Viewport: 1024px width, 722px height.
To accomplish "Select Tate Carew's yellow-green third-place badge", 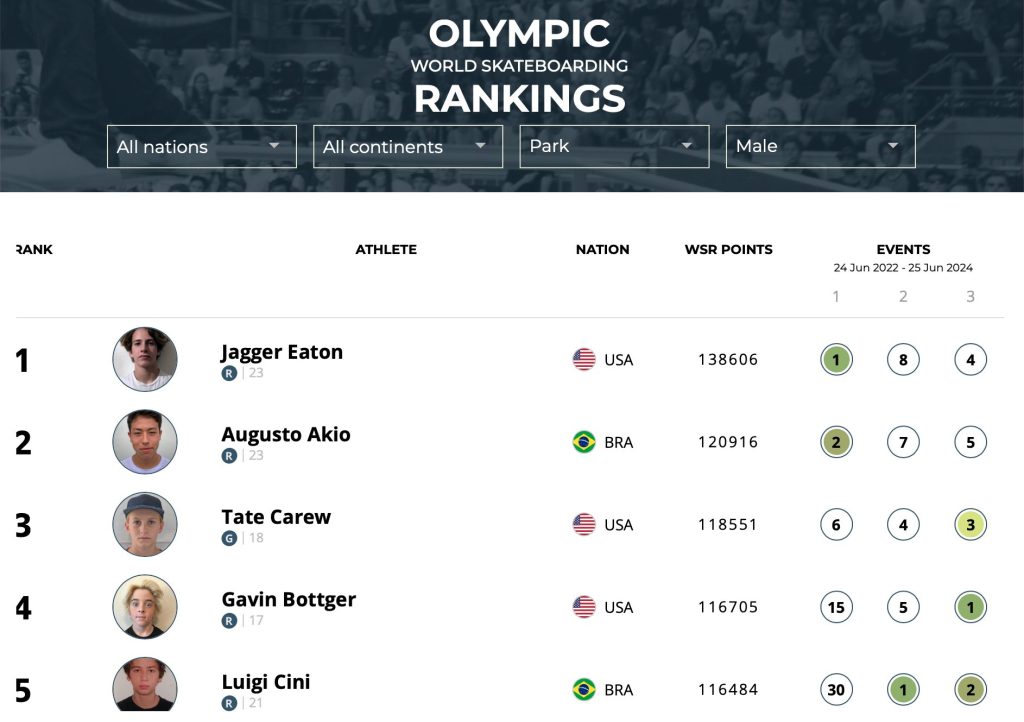I will [970, 525].
